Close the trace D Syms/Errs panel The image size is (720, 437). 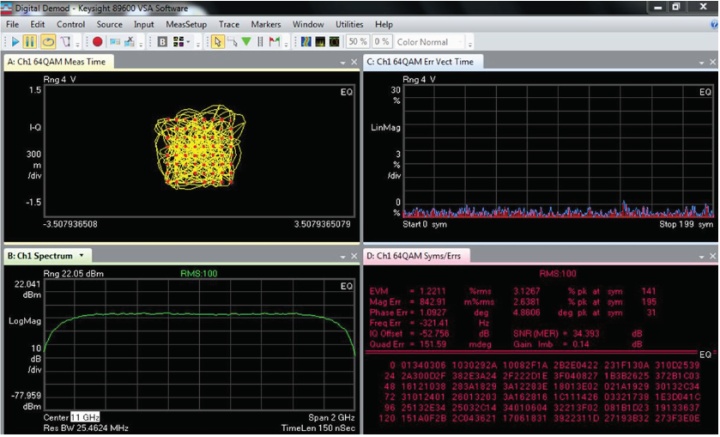point(713,256)
